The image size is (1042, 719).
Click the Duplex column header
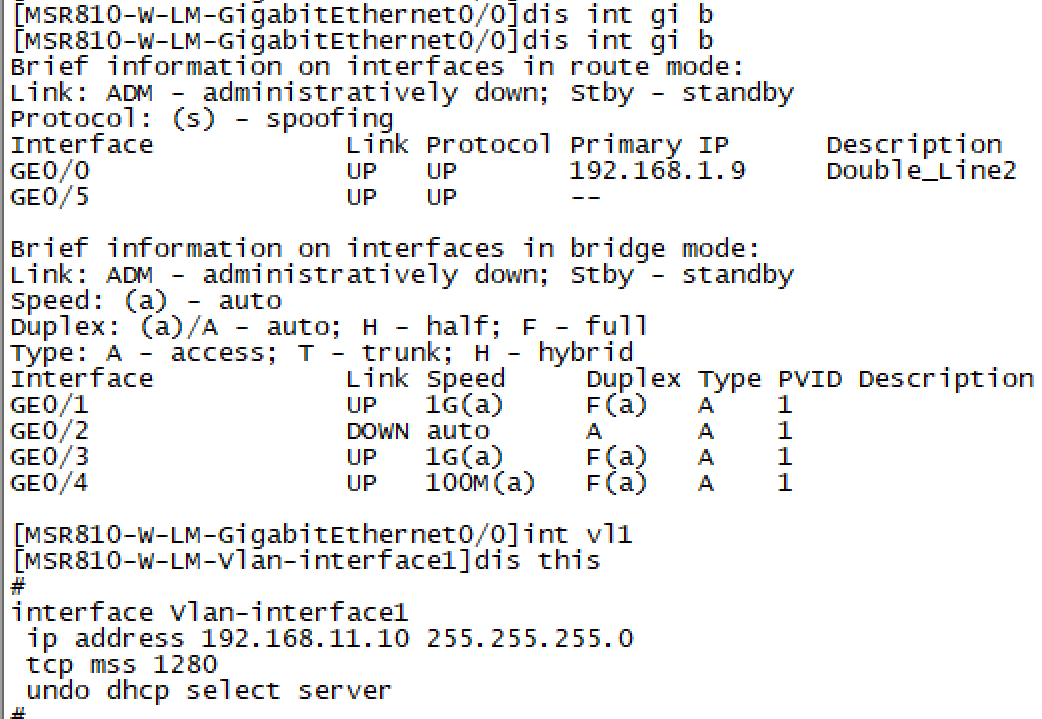633,379
